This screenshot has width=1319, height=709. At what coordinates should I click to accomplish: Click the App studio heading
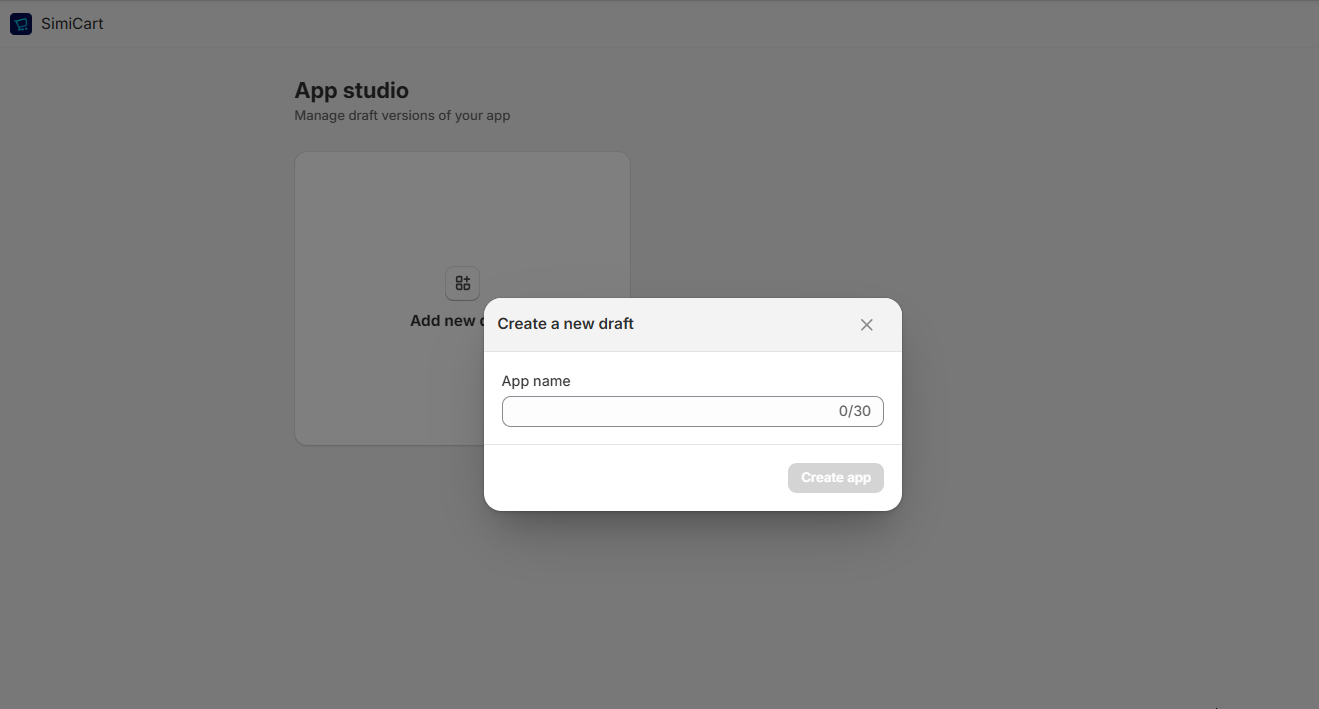pyautogui.click(x=351, y=90)
